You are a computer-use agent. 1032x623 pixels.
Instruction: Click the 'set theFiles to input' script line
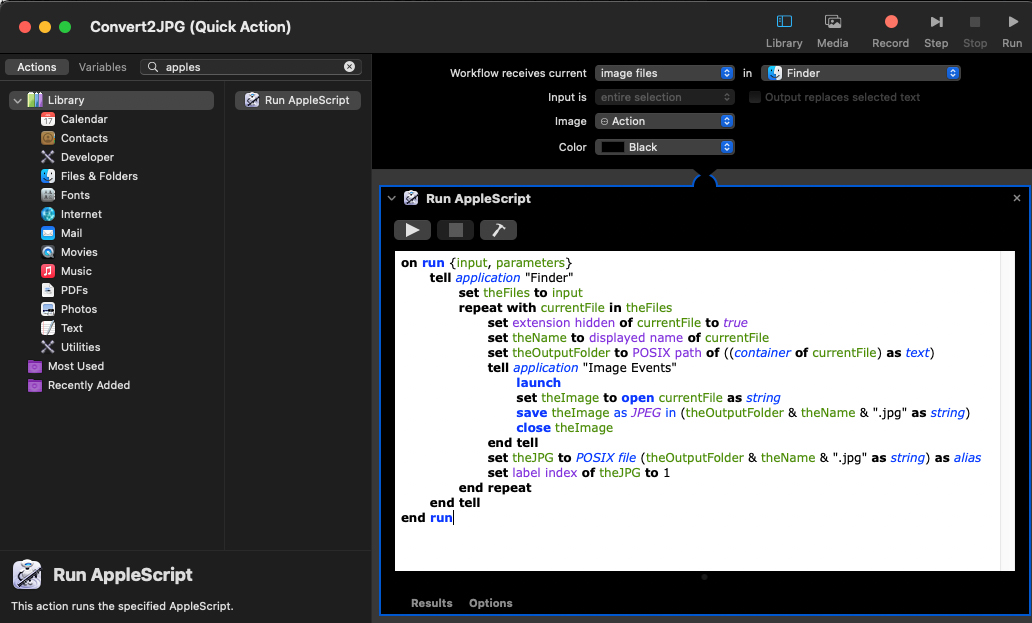pyautogui.click(x=520, y=293)
